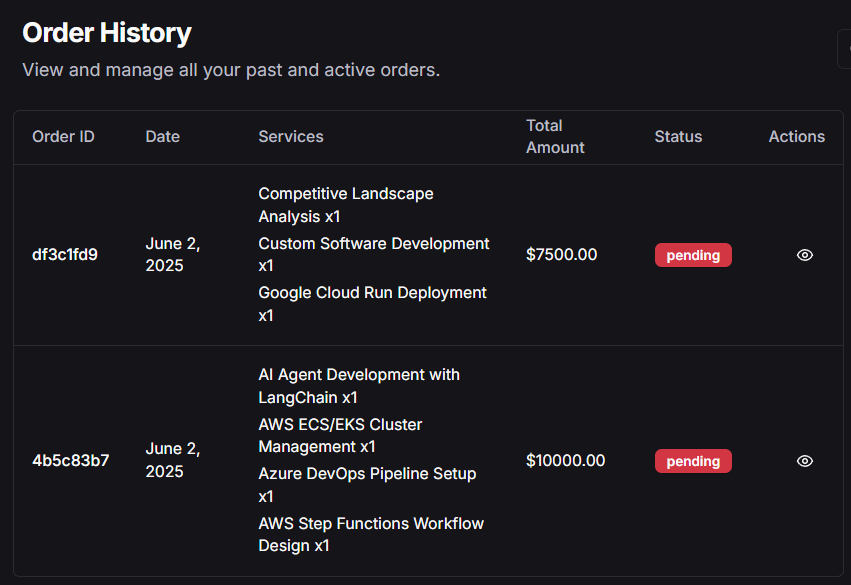851x585 pixels.
Task: Click the Competitive Landscape Analysis service entry
Action: 345,205
